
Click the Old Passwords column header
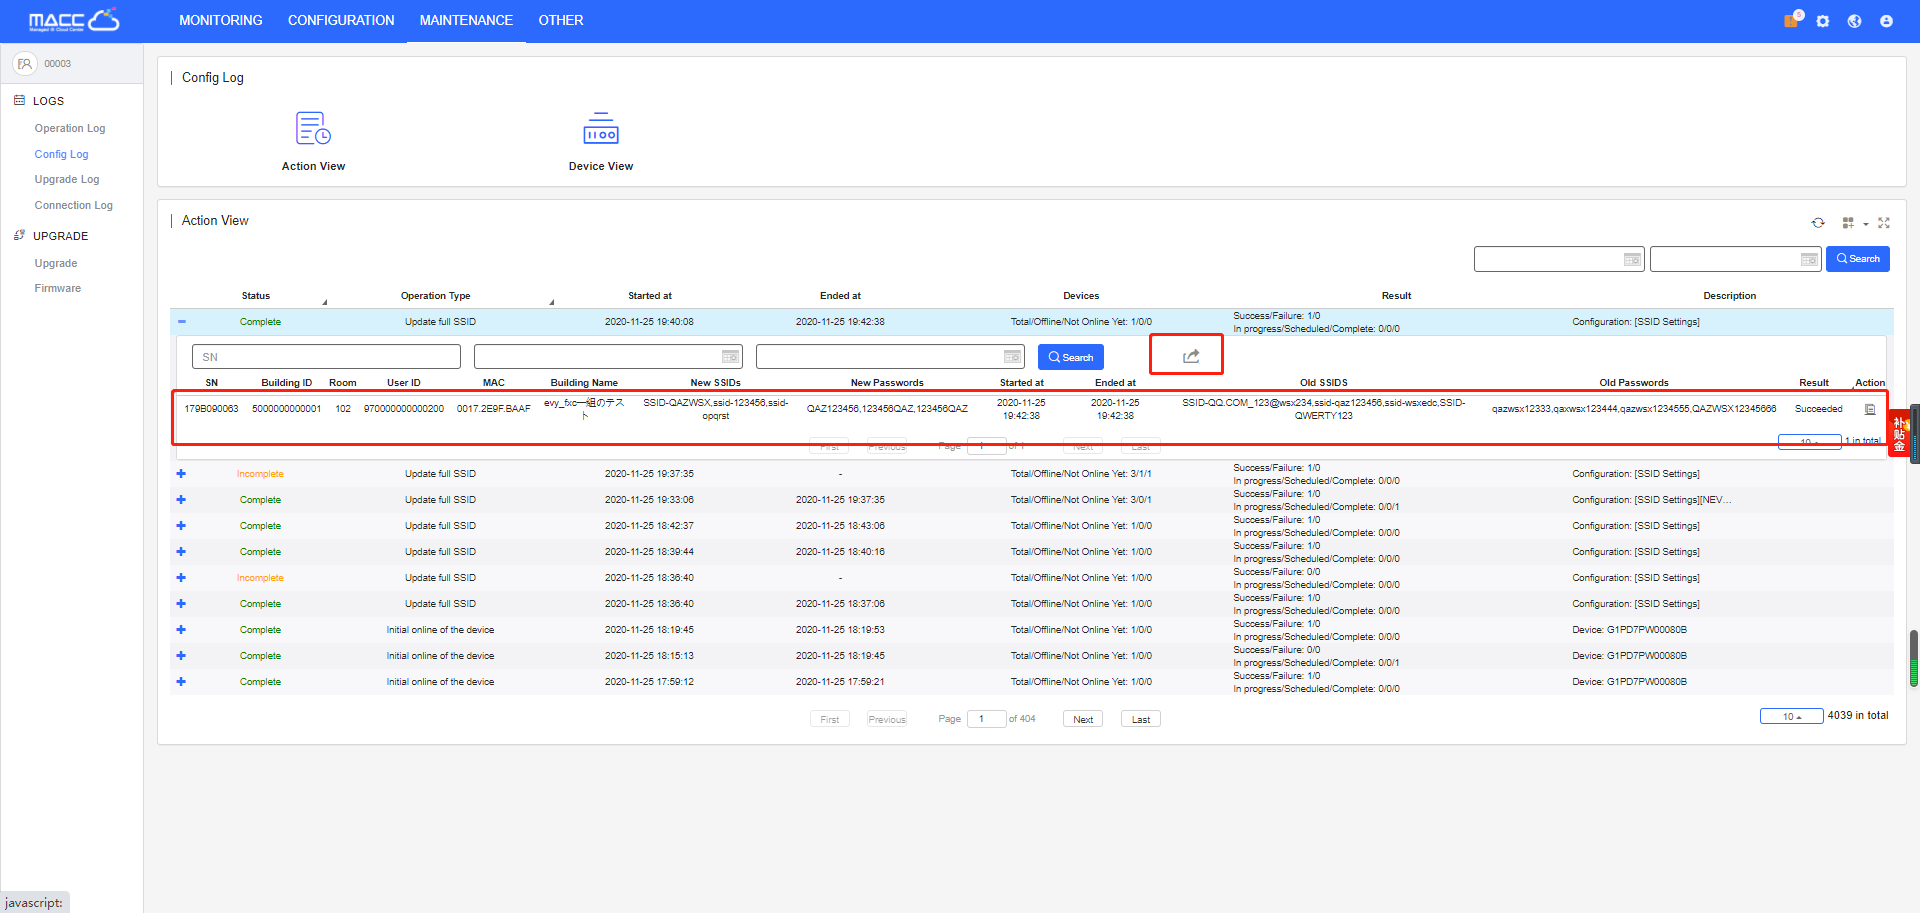(1634, 383)
